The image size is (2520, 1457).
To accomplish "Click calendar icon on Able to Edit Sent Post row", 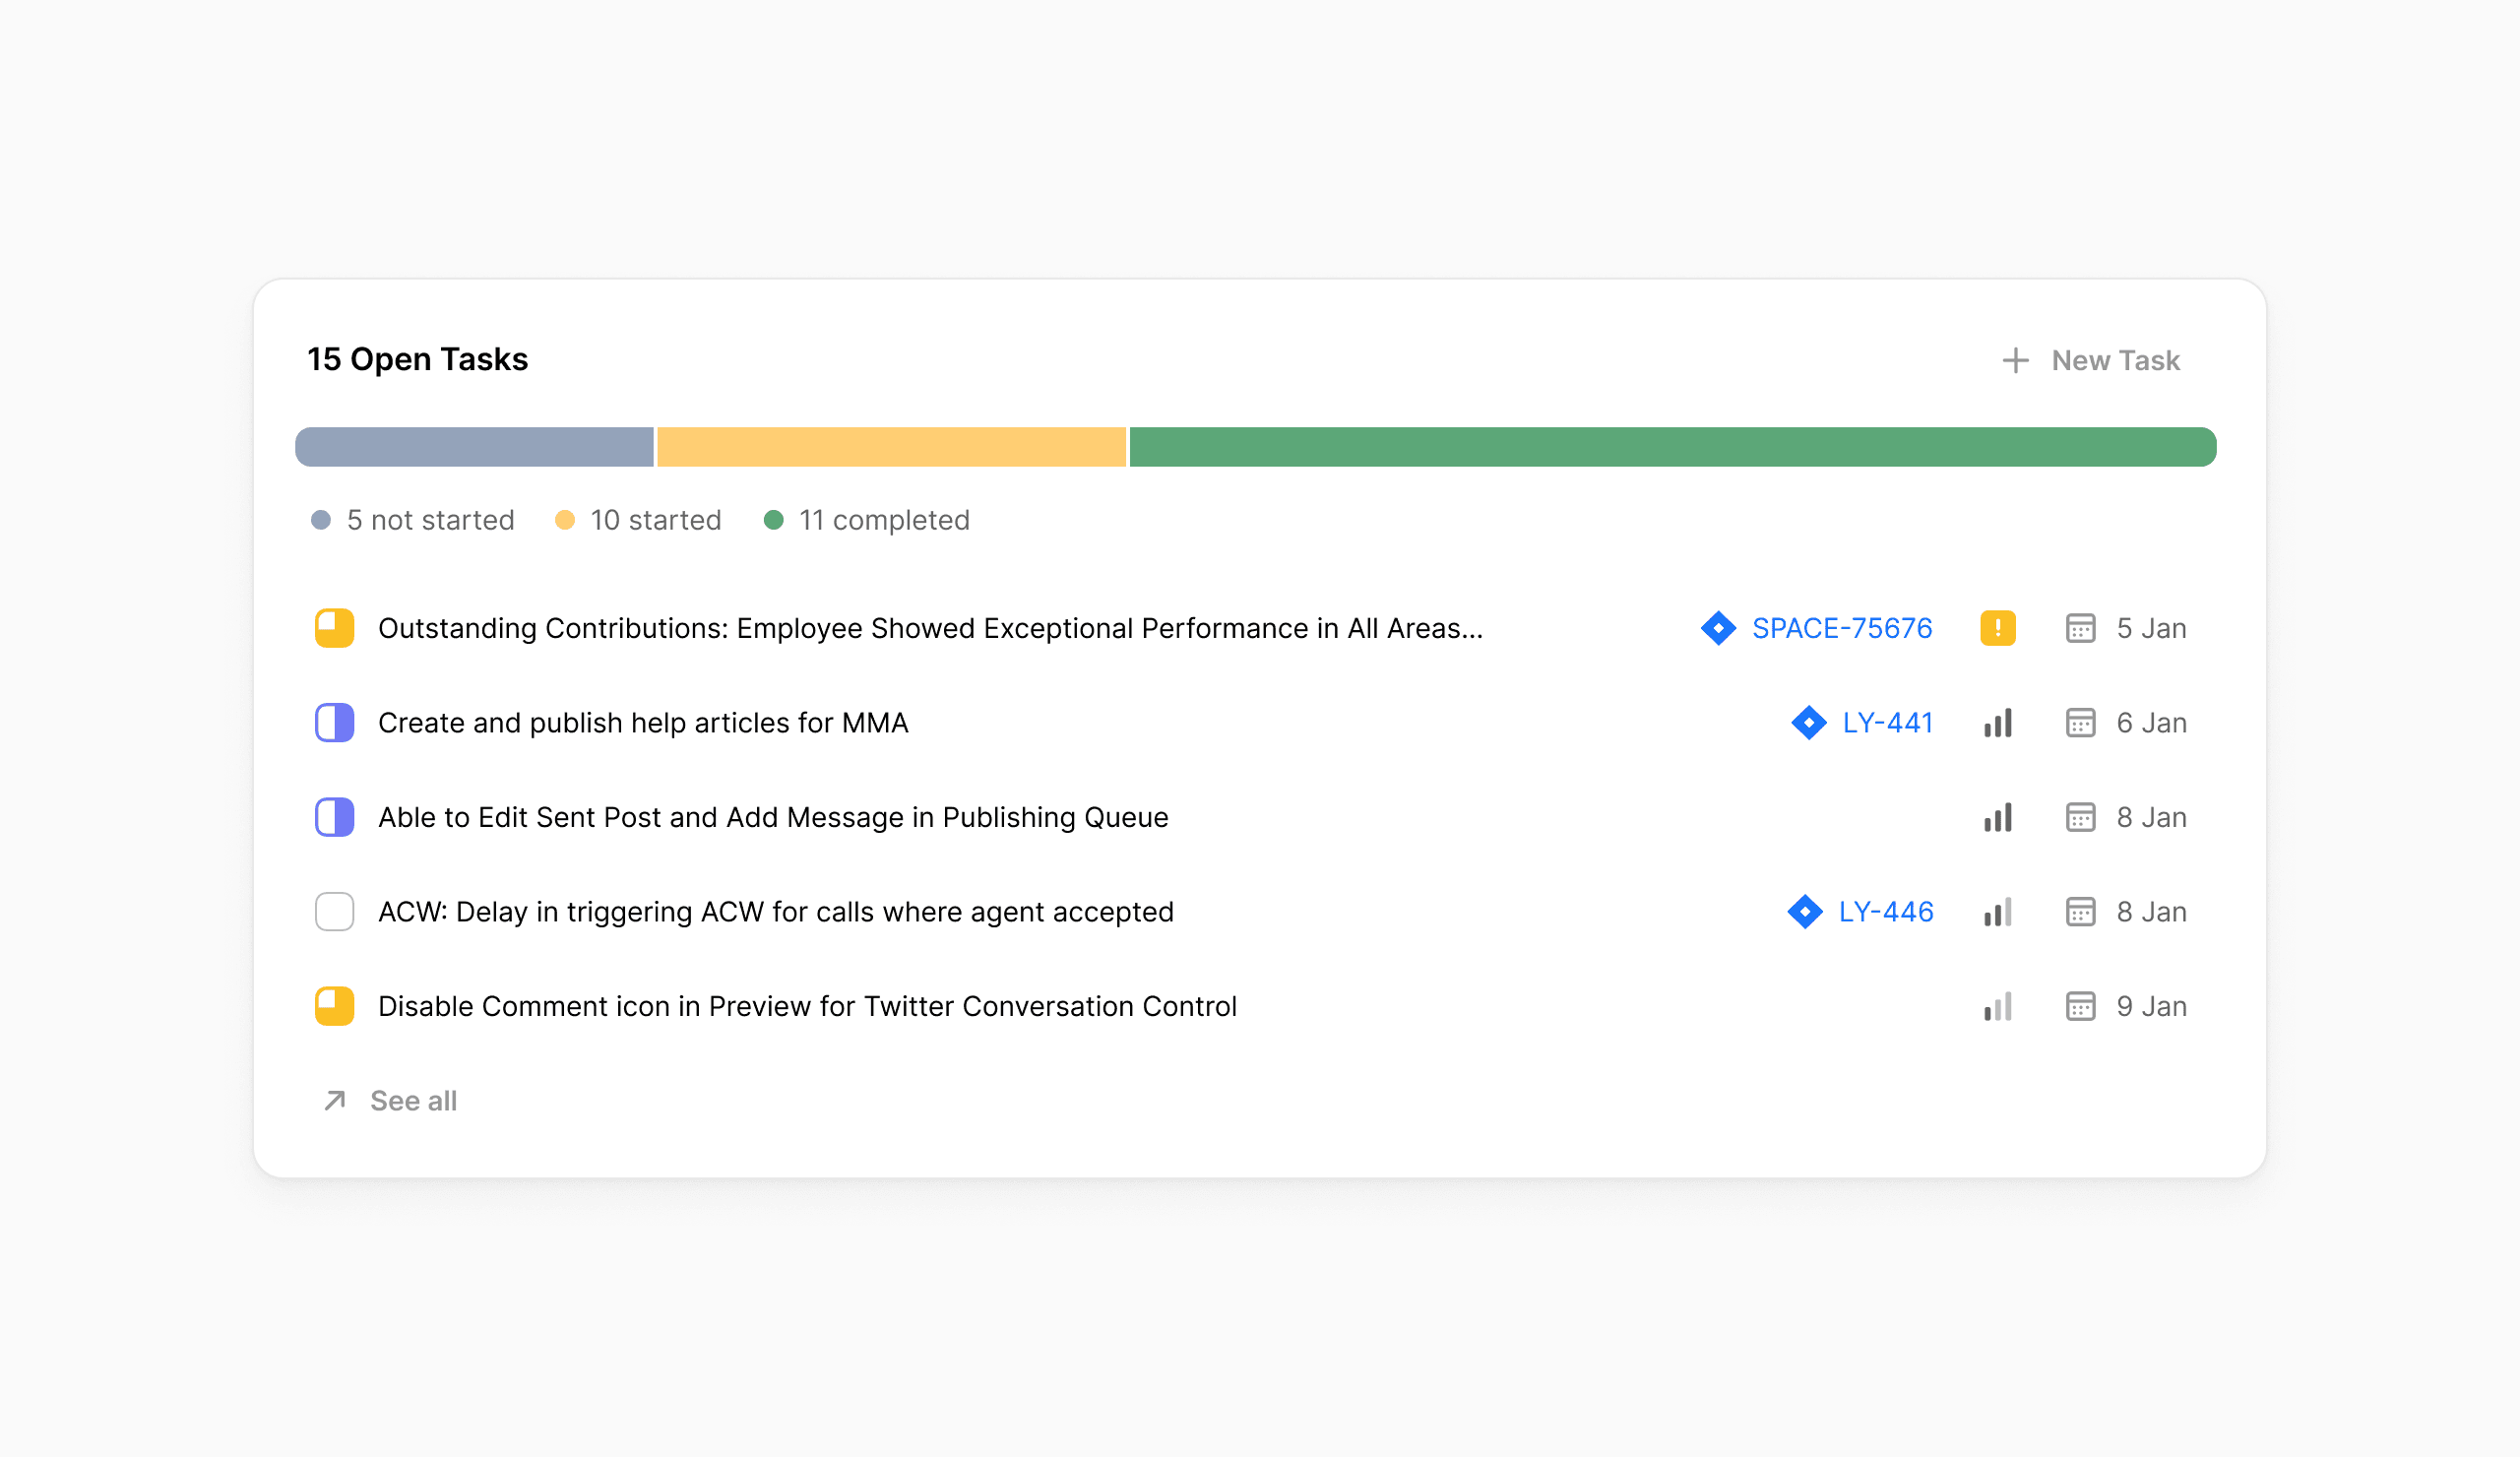I will pyautogui.click(x=2081, y=817).
